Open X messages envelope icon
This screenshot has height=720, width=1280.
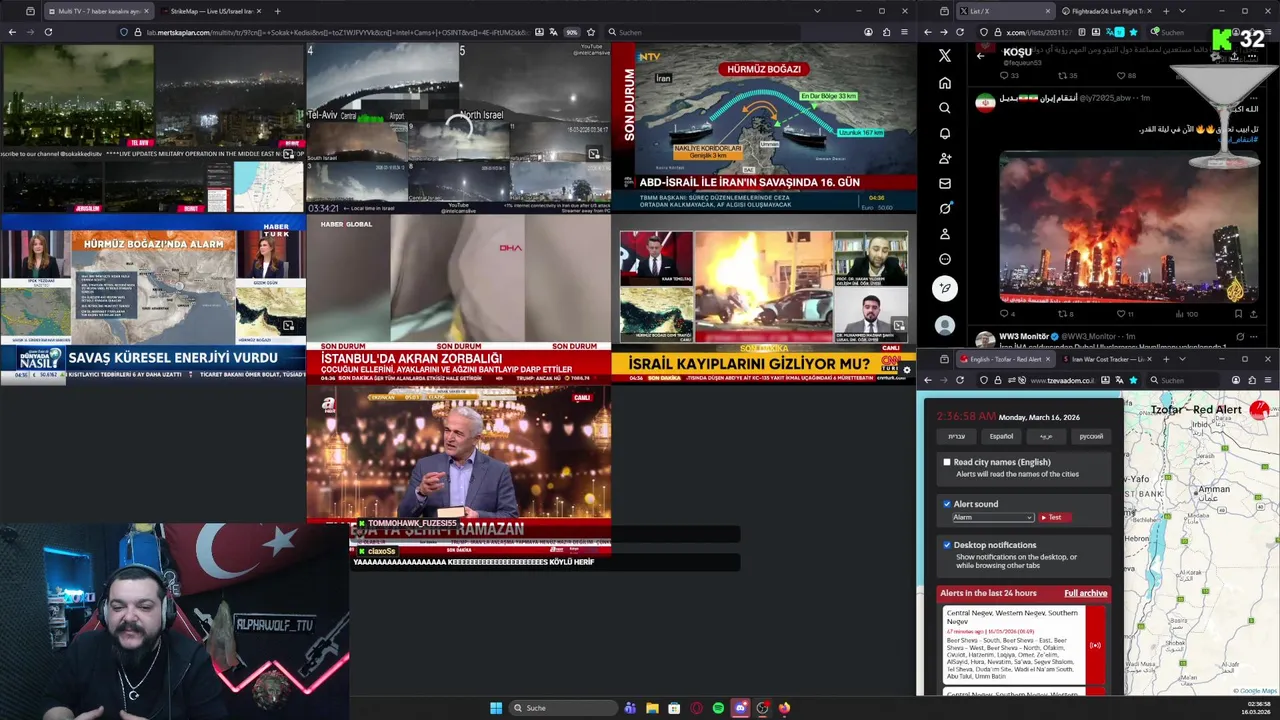945,183
